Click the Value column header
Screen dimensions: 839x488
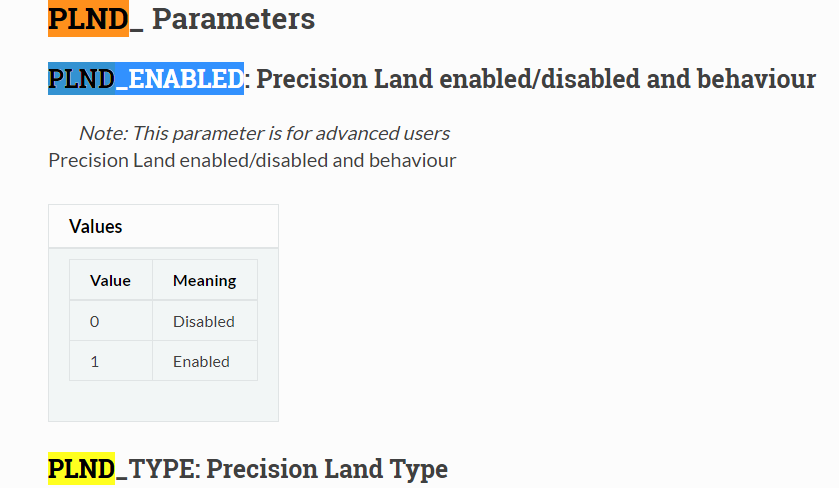click(x=111, y=280)
